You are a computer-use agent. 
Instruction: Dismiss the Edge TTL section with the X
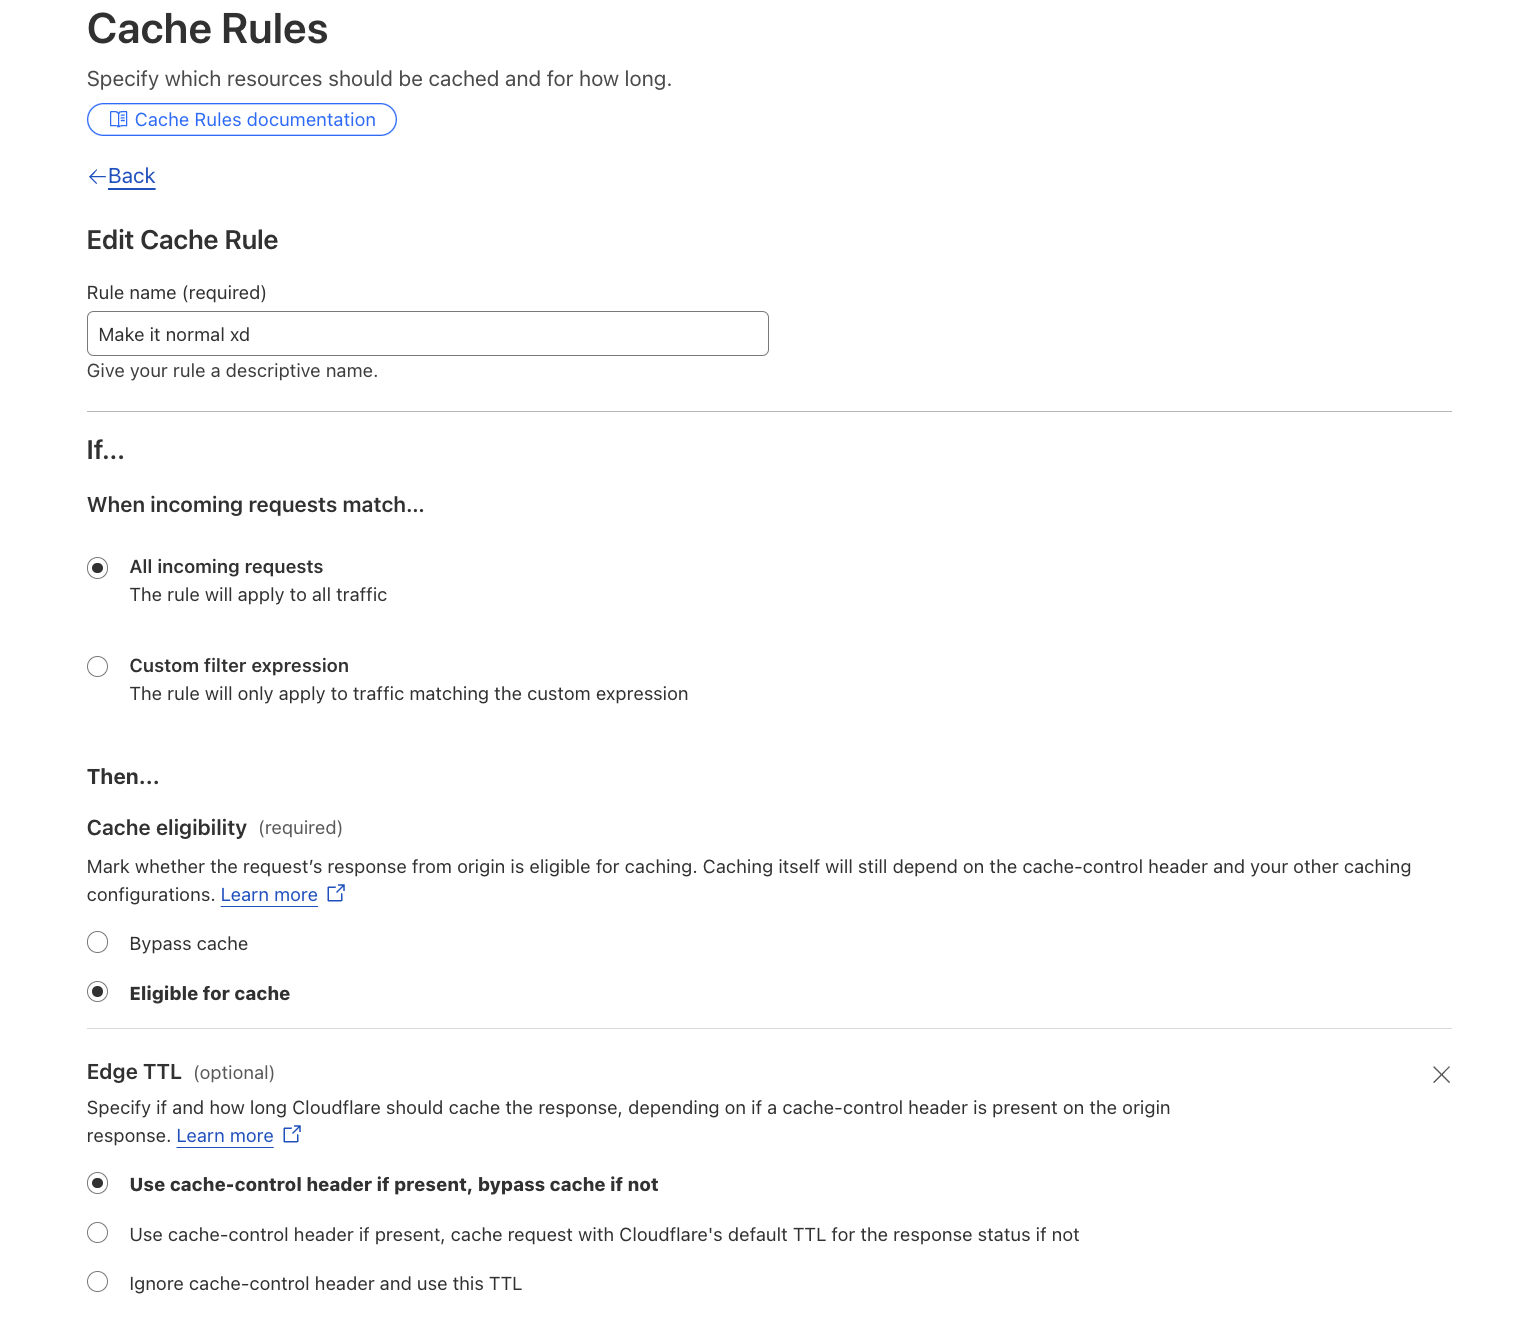(1441, 1075)
